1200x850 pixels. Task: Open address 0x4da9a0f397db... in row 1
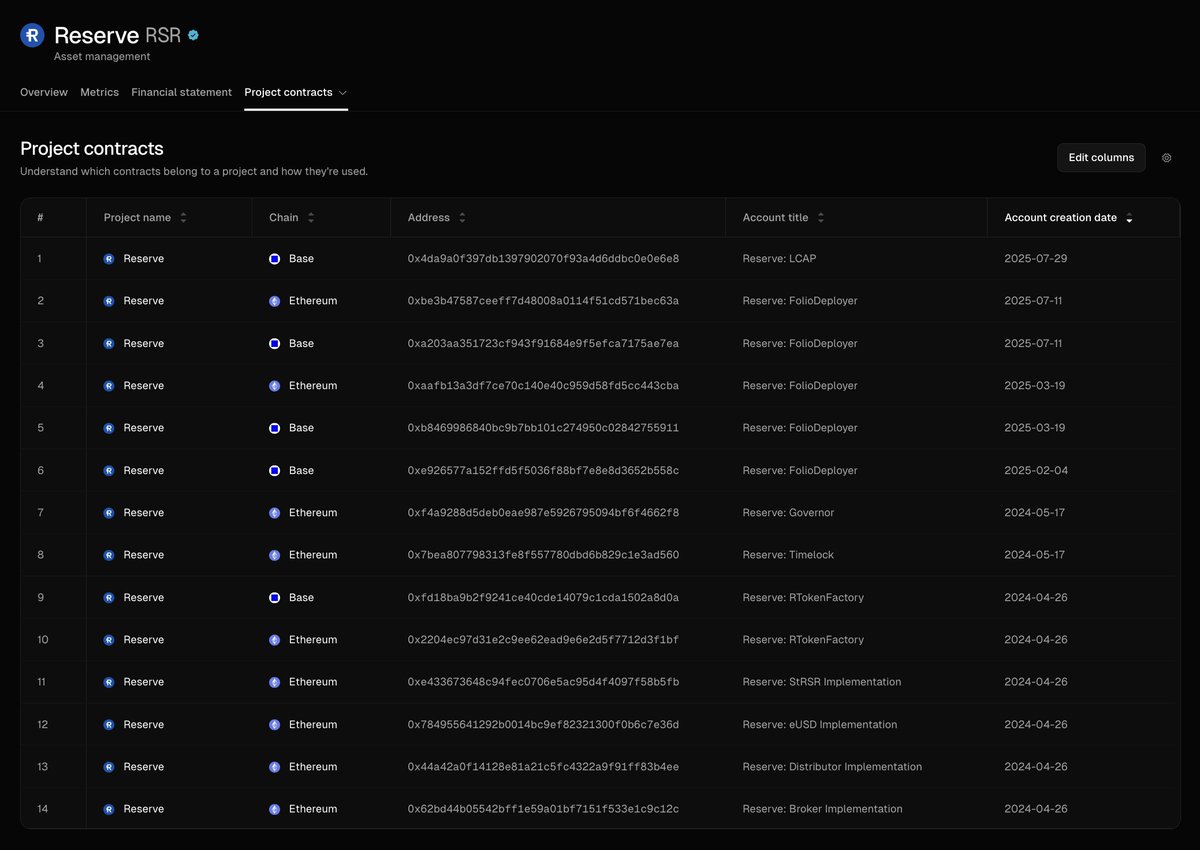click(543, 259)
